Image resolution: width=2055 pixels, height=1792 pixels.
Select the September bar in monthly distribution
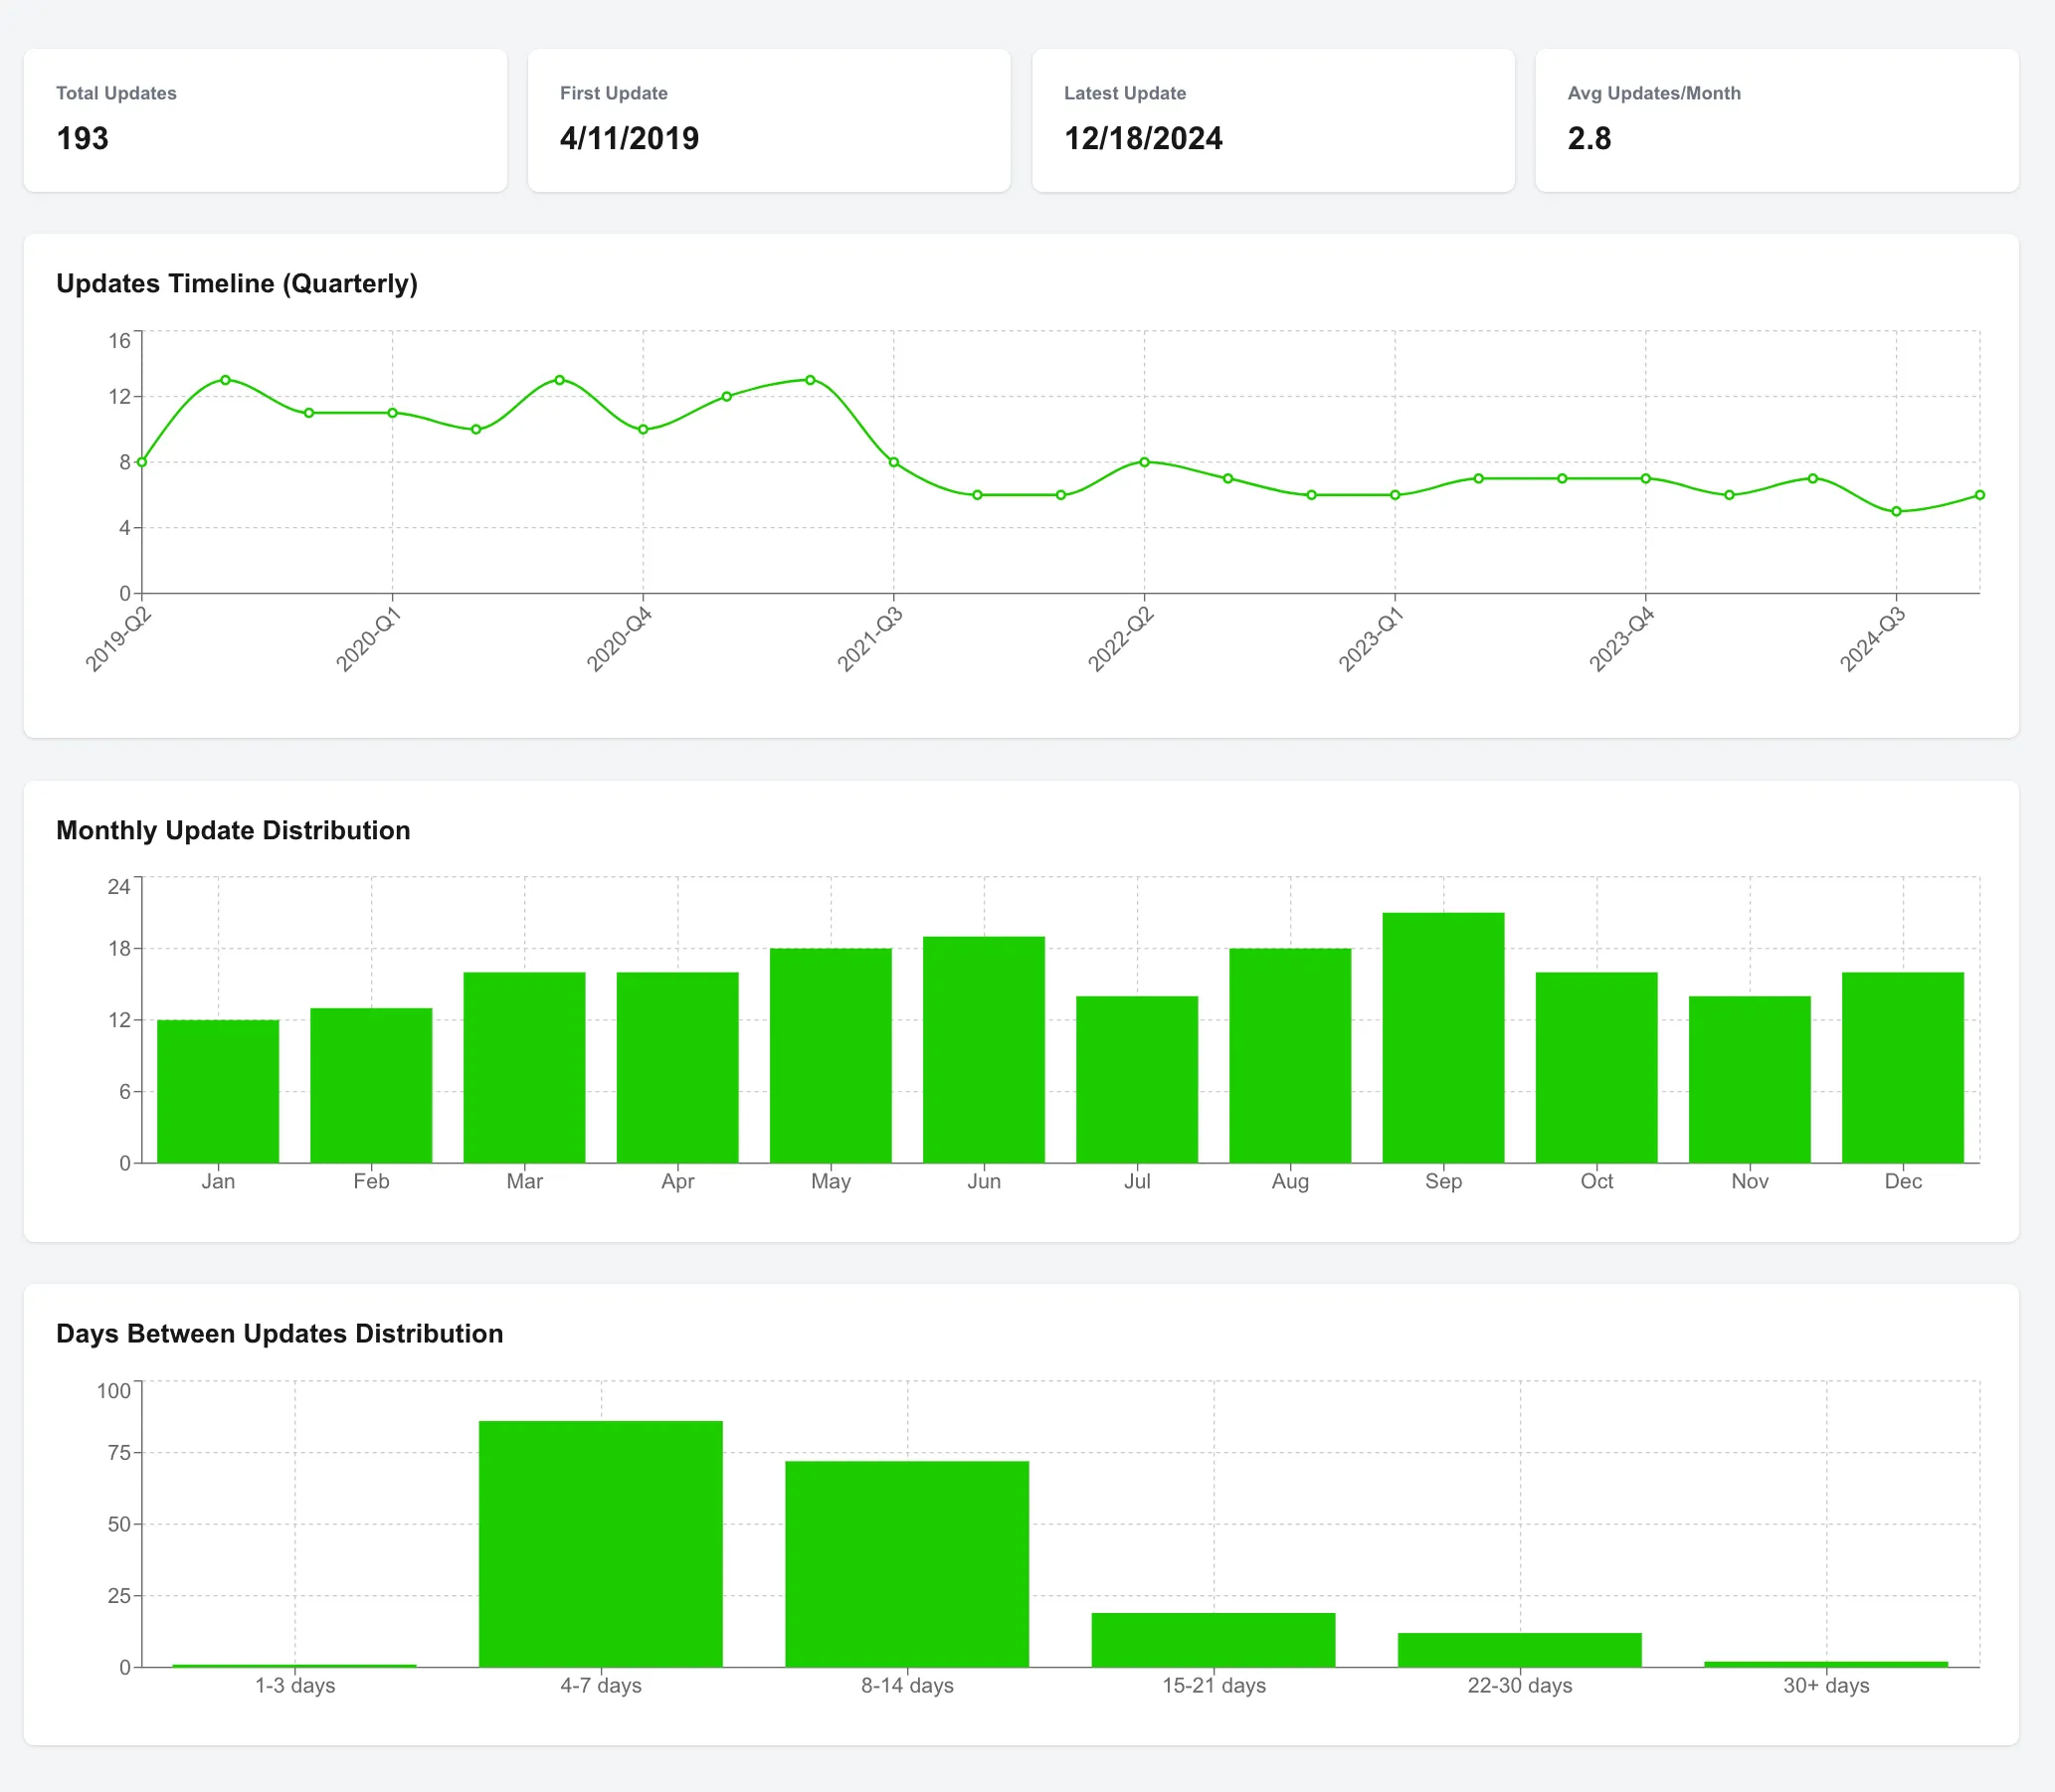(1443, 1040)
